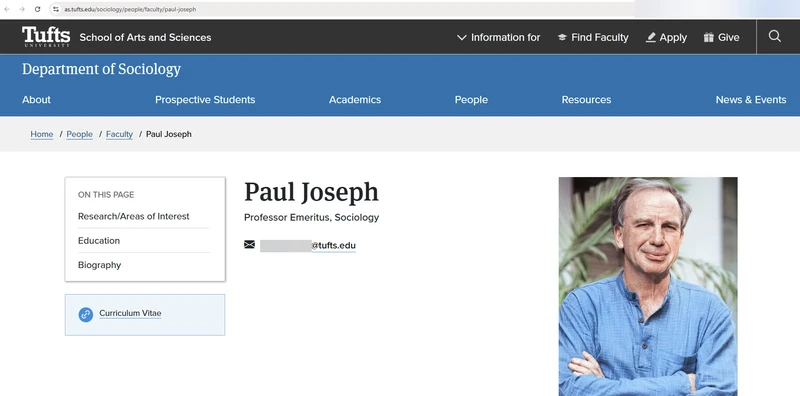Screen dimensions: 800x396
Task: Expand the Information for dropdown
Action: pos(498,37)
